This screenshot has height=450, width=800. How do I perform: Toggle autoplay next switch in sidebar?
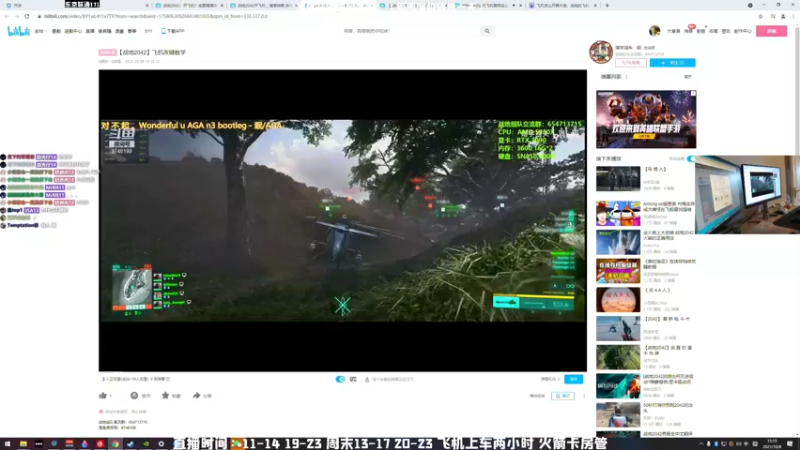click(x=691, y=159)
